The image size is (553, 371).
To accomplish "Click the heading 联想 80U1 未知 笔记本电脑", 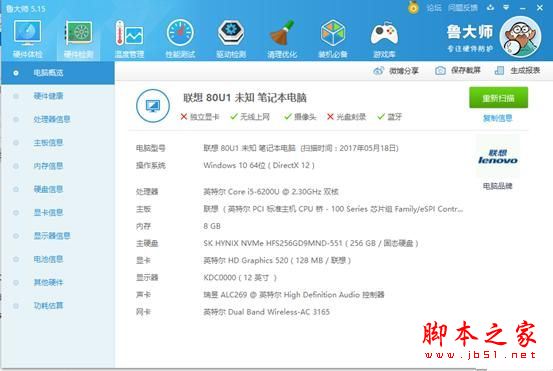I will coord(245,98).
